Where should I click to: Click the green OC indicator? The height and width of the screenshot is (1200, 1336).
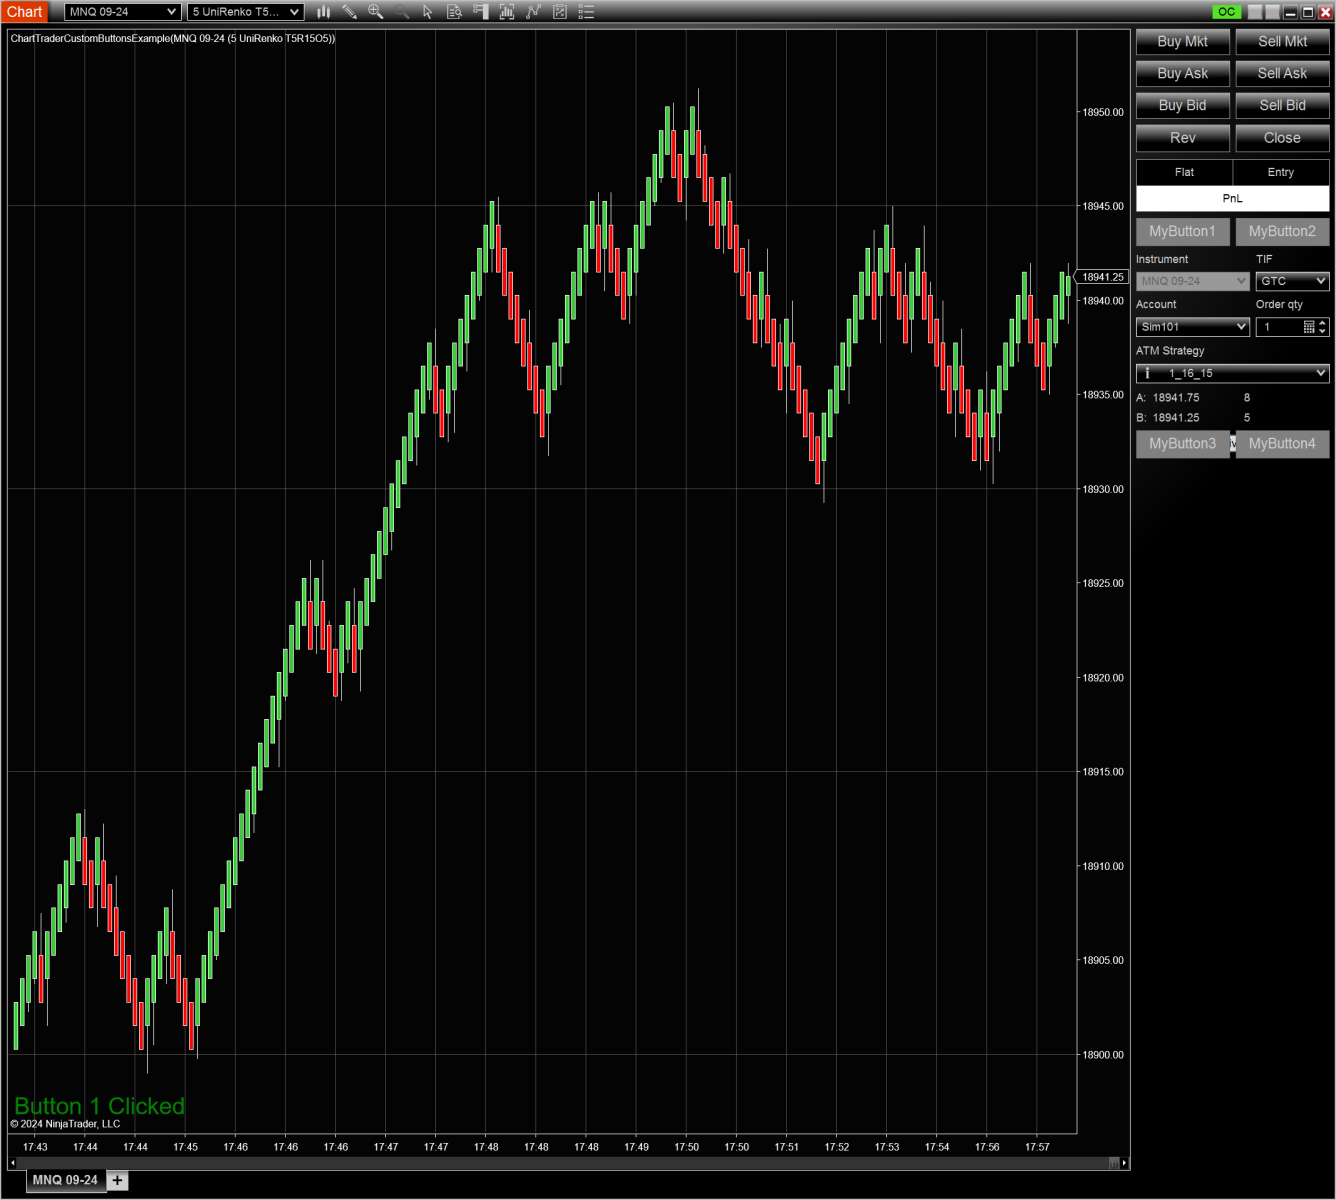click(x=1227, y=12)
